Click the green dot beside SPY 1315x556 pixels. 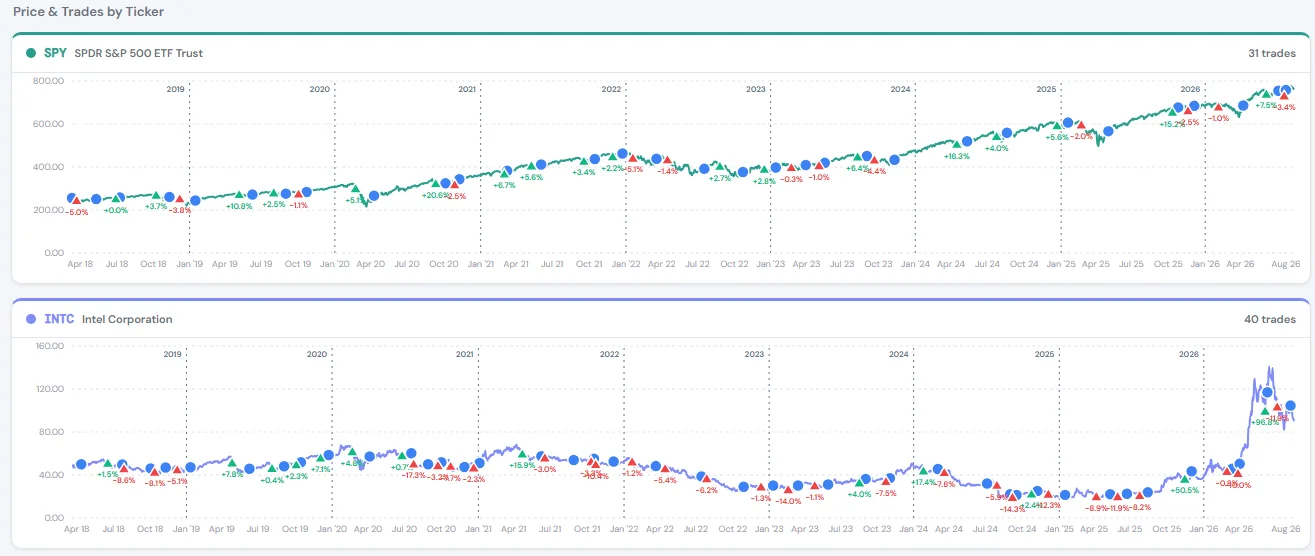tap(31, 53)
